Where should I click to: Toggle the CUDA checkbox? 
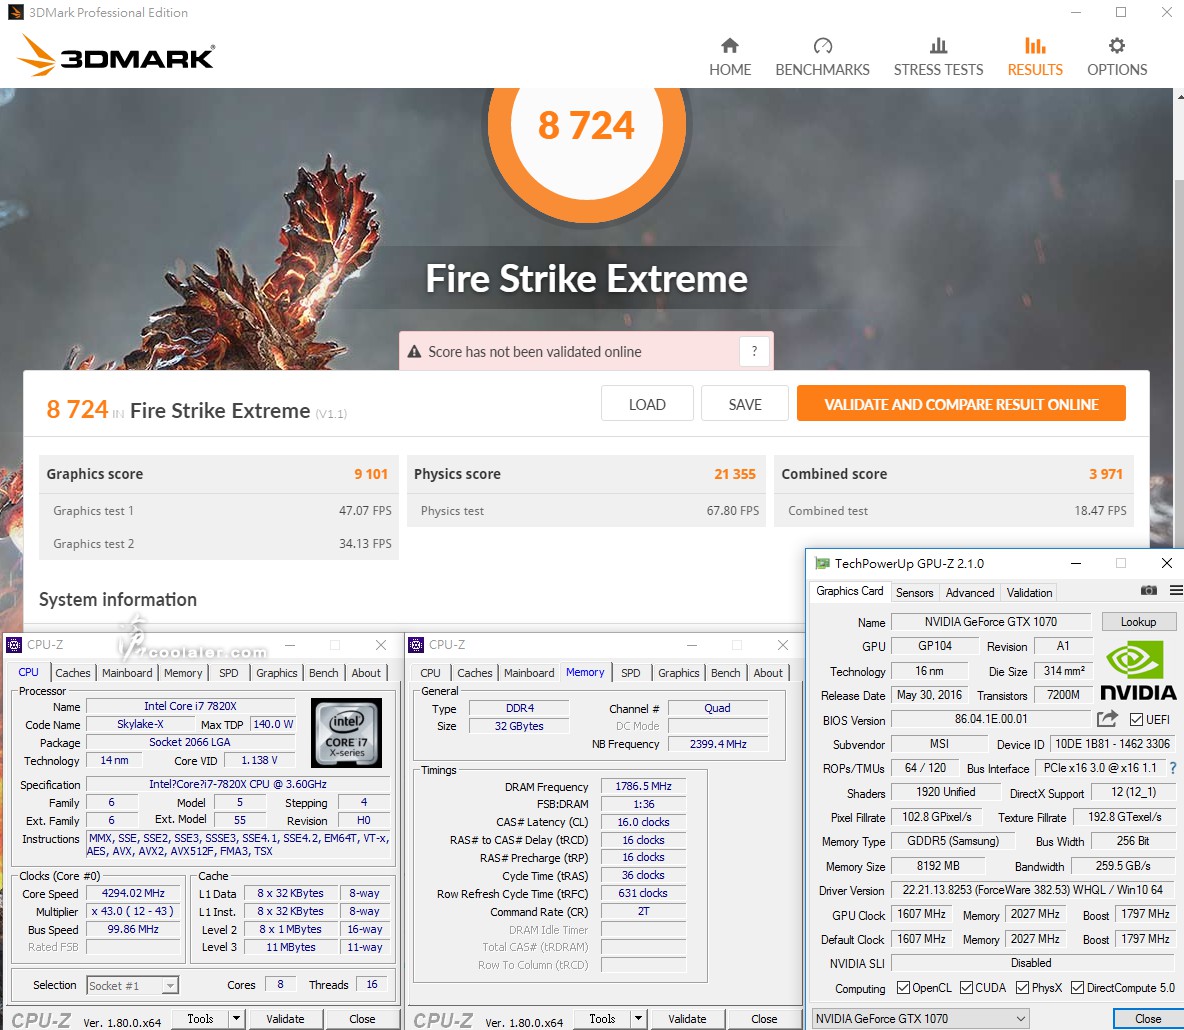(966, 988)
